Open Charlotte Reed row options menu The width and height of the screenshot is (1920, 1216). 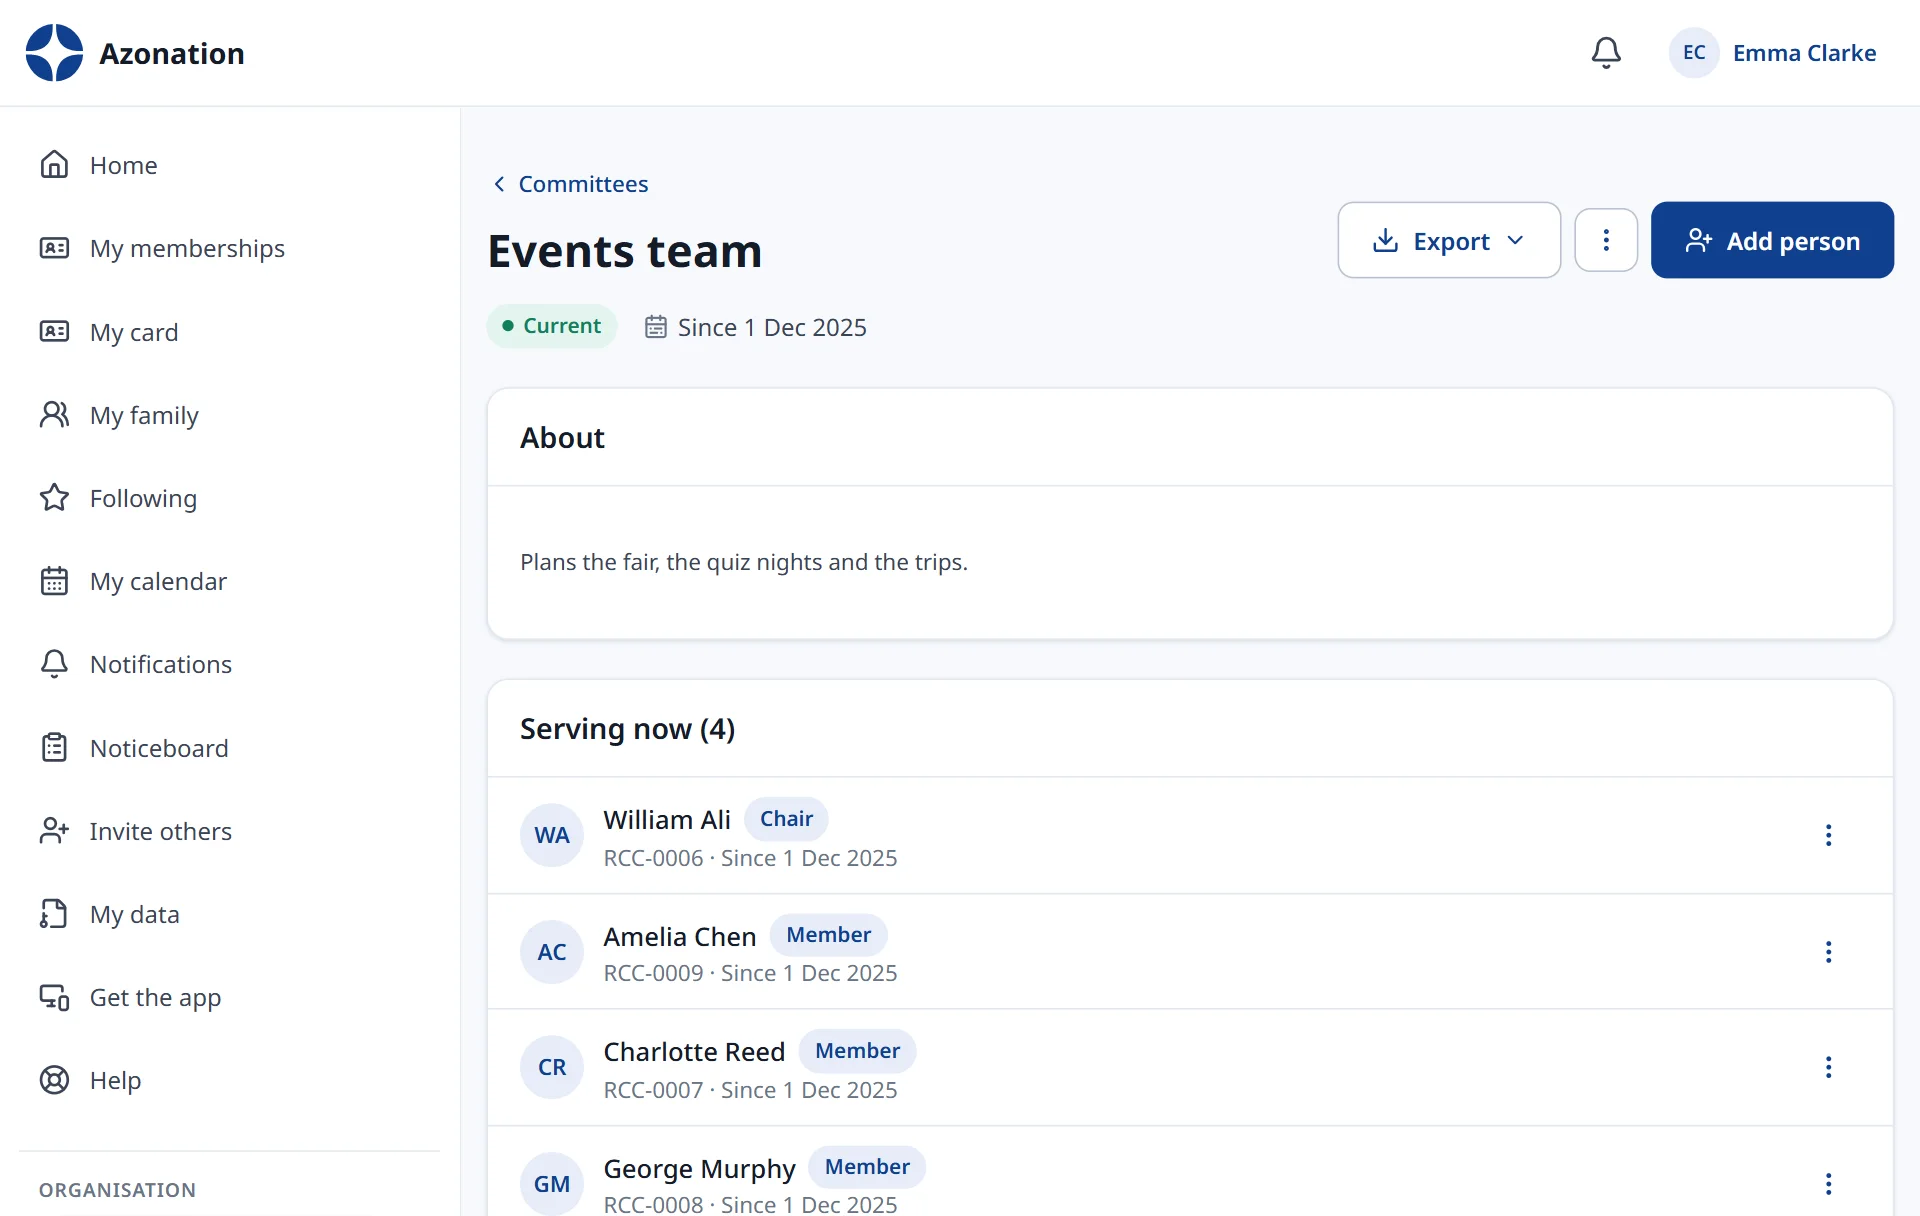1828,1067
